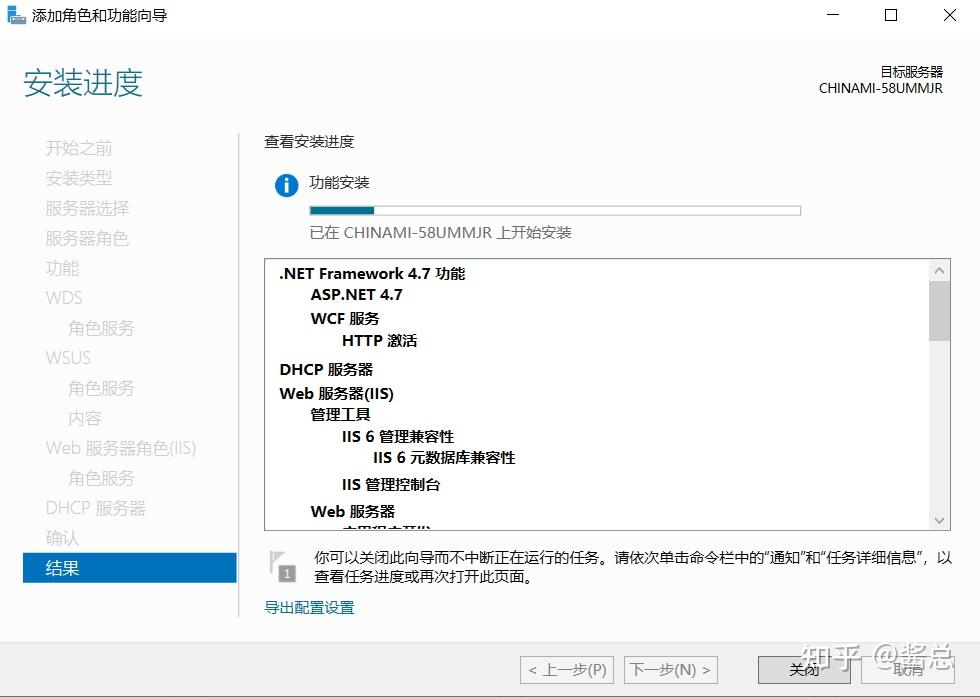Click the 关闭 button
Image resolution: width=980 pixels, height=697 pixels.
[803, 669]
